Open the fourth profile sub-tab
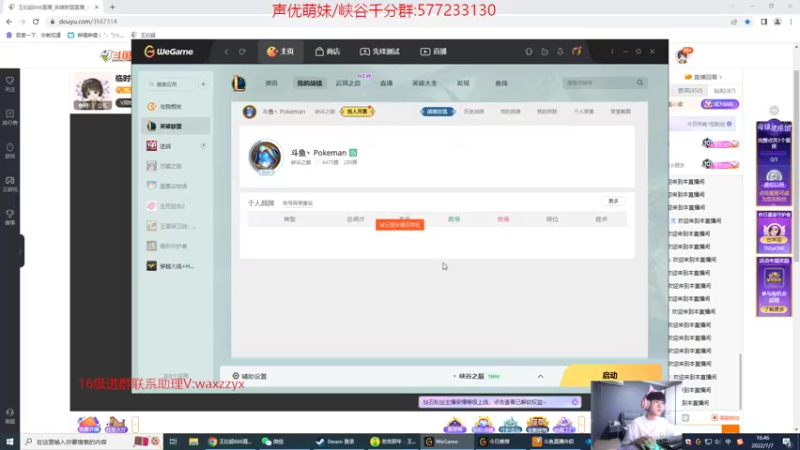The image size is (800, 450). click(x=547, y=111)
